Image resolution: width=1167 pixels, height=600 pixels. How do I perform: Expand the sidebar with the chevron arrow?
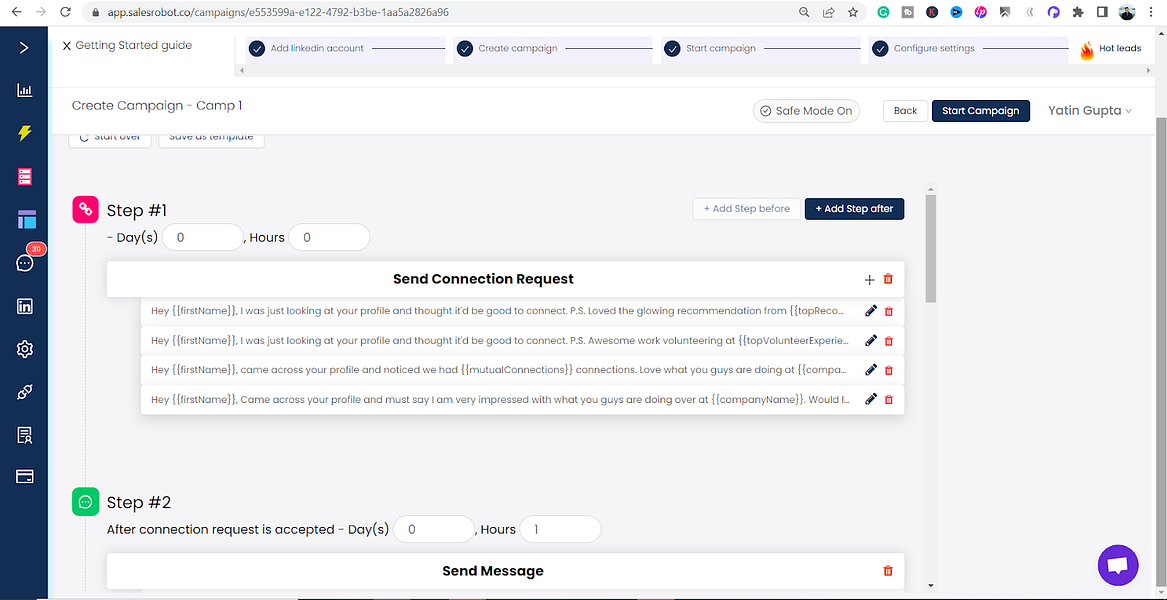25,48
